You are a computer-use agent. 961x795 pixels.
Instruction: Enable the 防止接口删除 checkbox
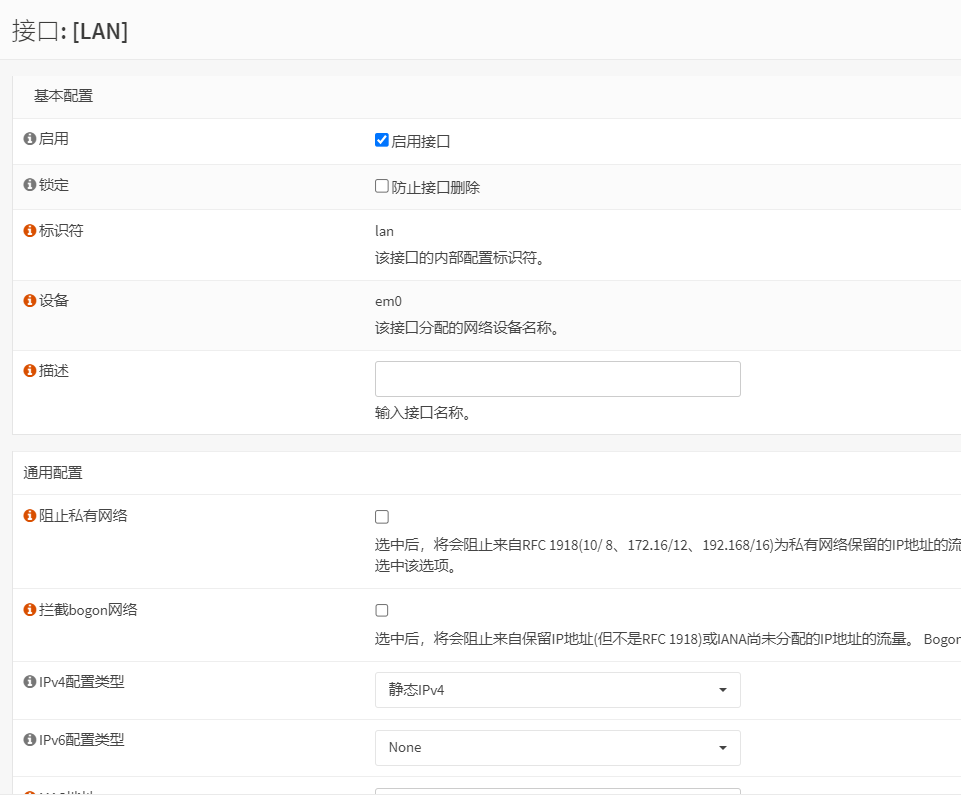pyautogui.click(x=382, y=186)
